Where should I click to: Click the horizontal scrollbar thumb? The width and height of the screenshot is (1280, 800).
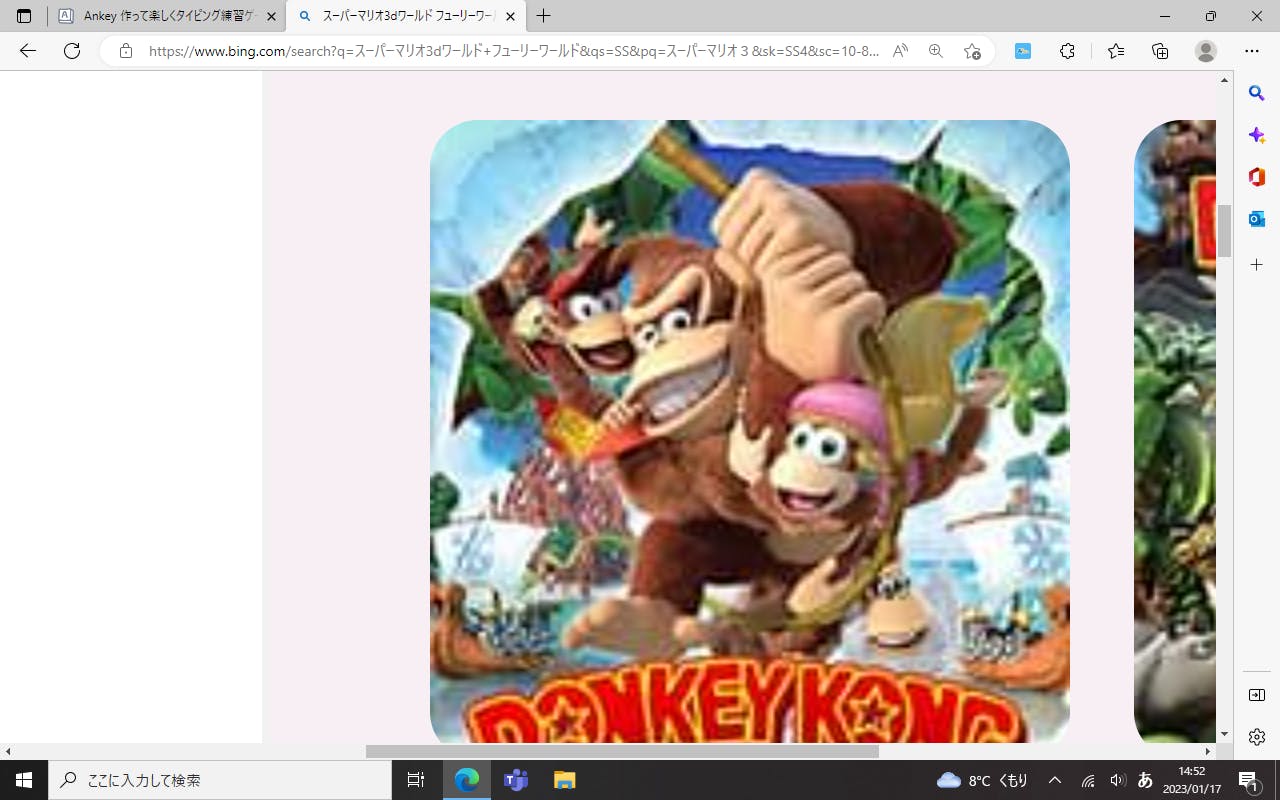pyautogui.click(x=622, y=751)
